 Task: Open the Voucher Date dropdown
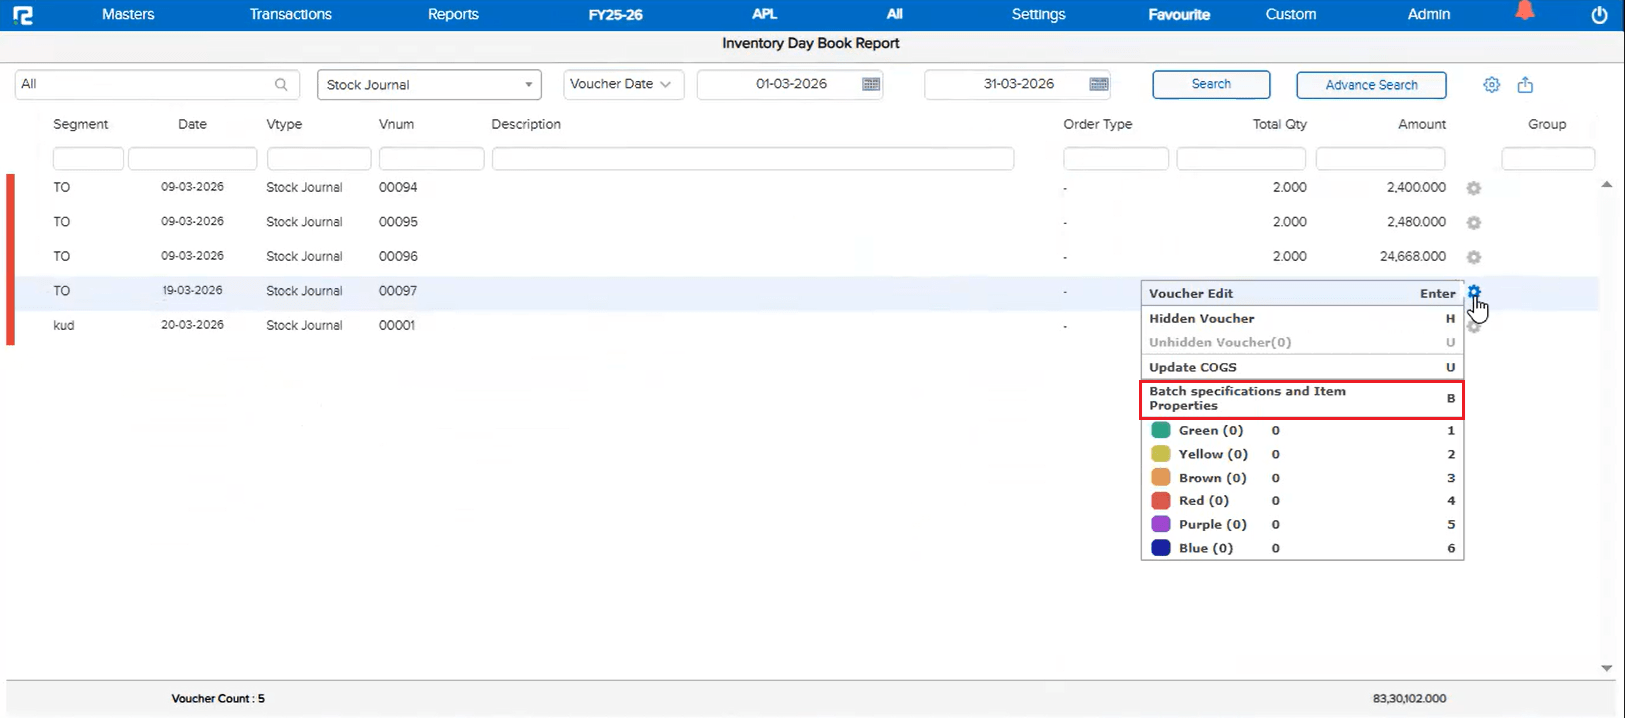(x=623, y=84)
